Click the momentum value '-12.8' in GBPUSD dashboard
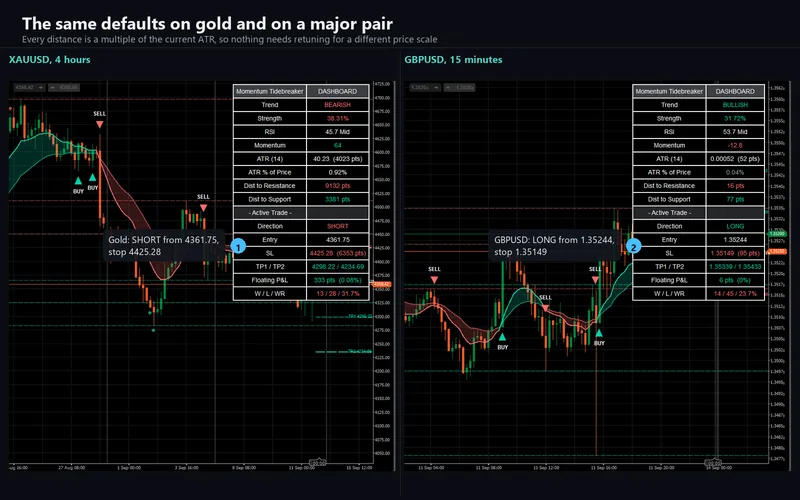 point(735,145)
